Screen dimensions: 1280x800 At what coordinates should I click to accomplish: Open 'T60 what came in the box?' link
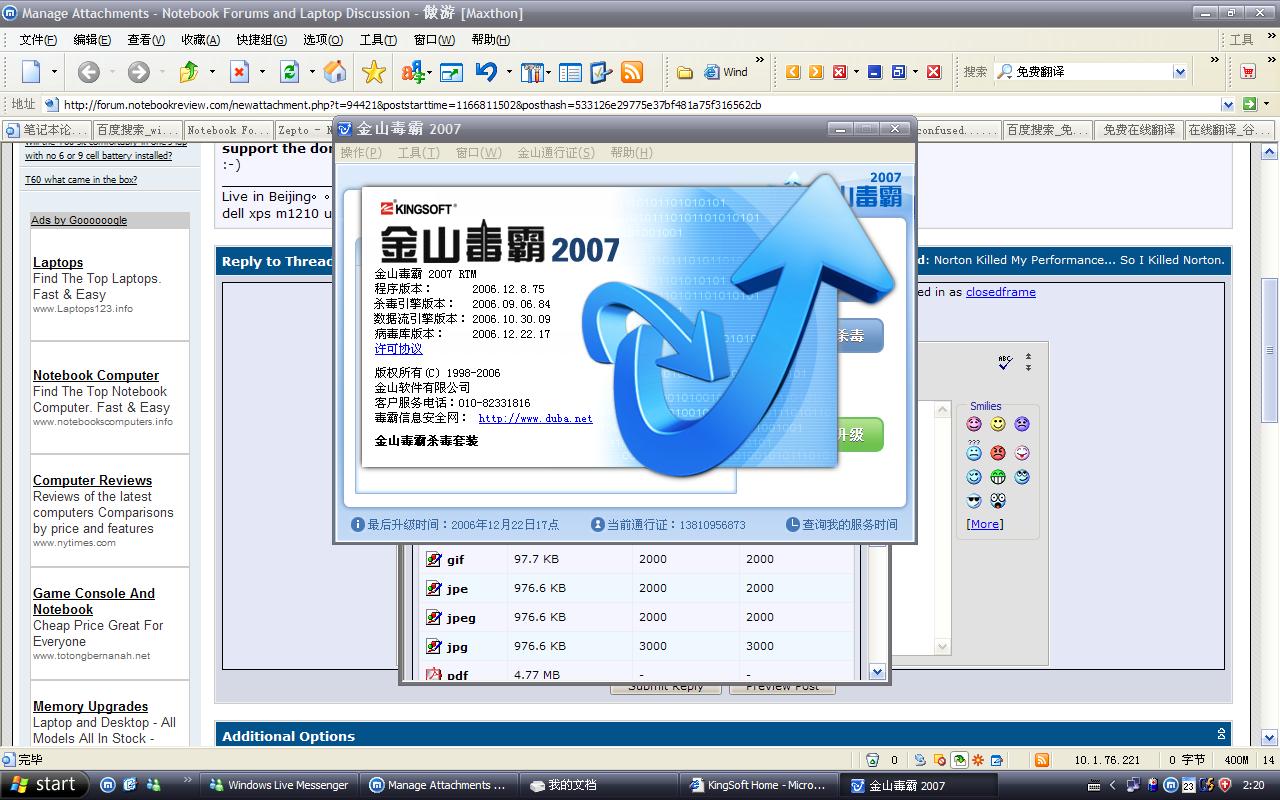click(81, 180)
